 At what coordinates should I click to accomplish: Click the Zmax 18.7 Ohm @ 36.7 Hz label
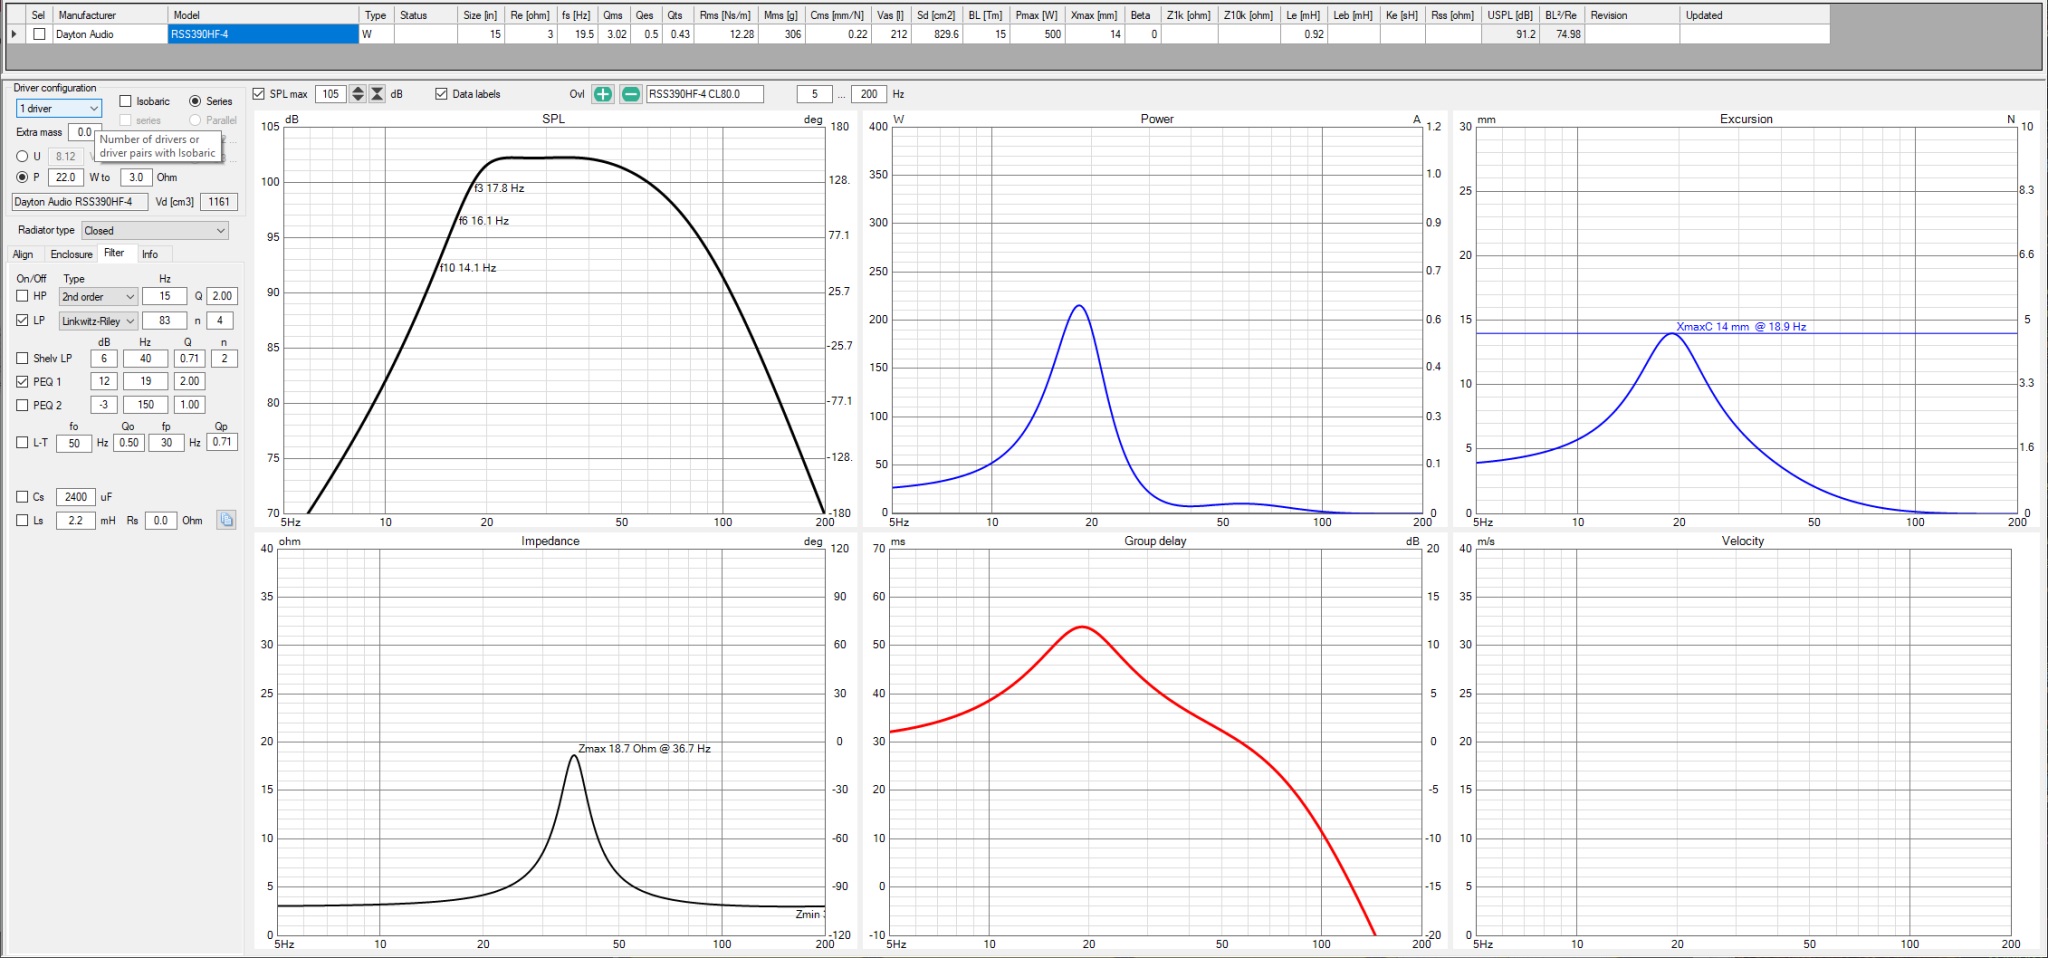click(x=645, y=749)
